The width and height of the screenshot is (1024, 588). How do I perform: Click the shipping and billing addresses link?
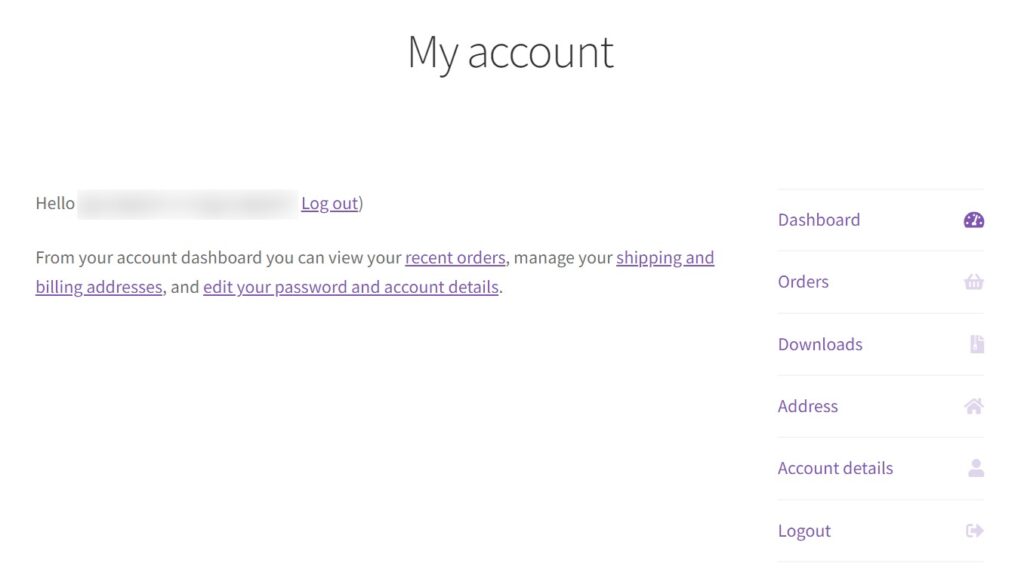pos(664,257)
